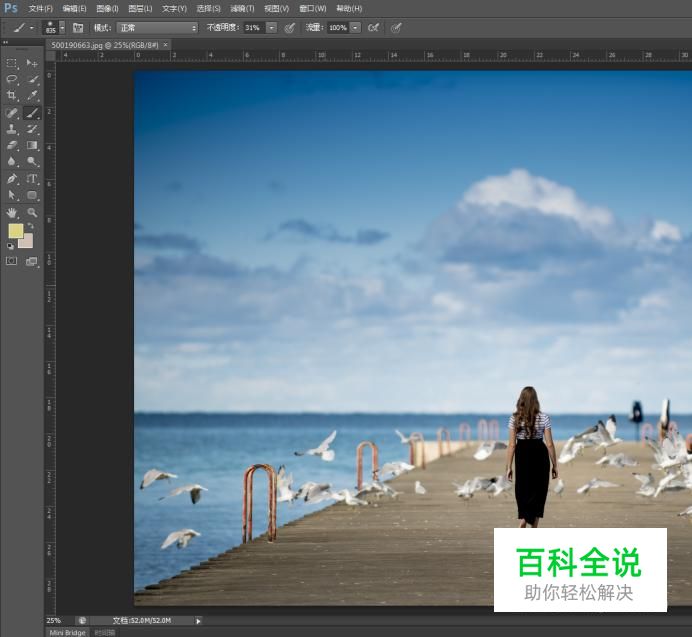The width and height of the screenshot is (692, 637).
Task: Open the 选择(S) menu
Action: point(208,8)
